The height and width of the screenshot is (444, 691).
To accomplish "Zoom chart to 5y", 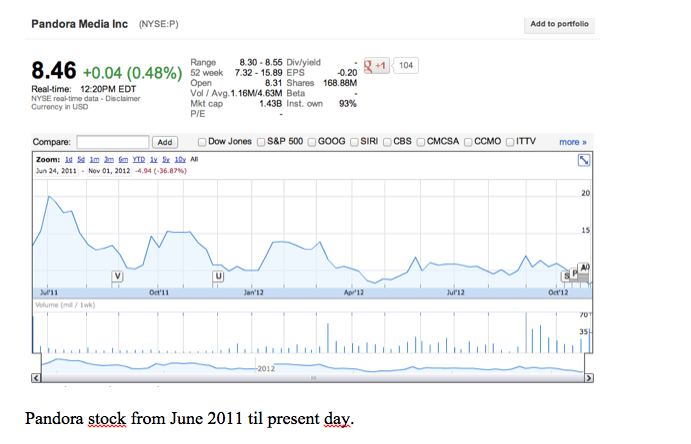I will coord(166,159).
